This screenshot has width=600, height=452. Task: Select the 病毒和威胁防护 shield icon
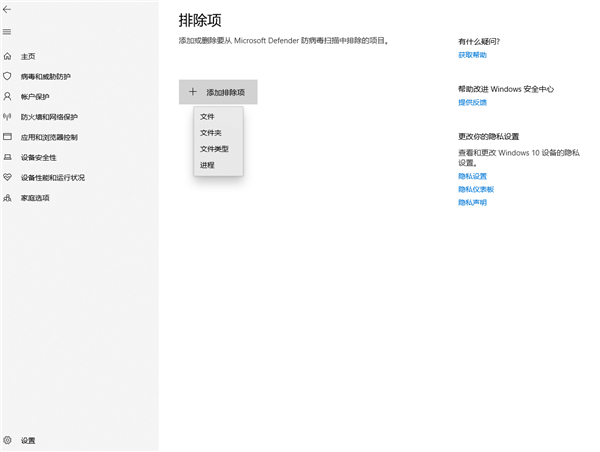pyautogui.click(x=8, y=76)
